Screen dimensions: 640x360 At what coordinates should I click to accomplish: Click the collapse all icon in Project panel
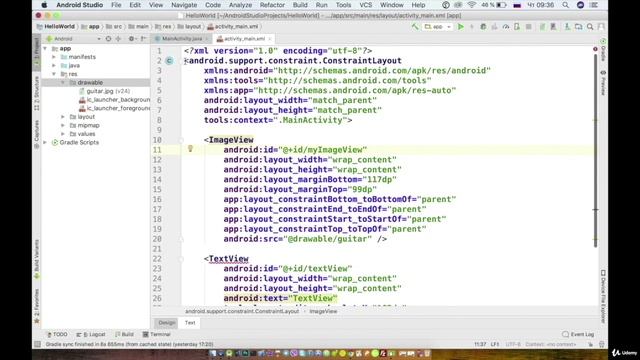tap(118, 39)
